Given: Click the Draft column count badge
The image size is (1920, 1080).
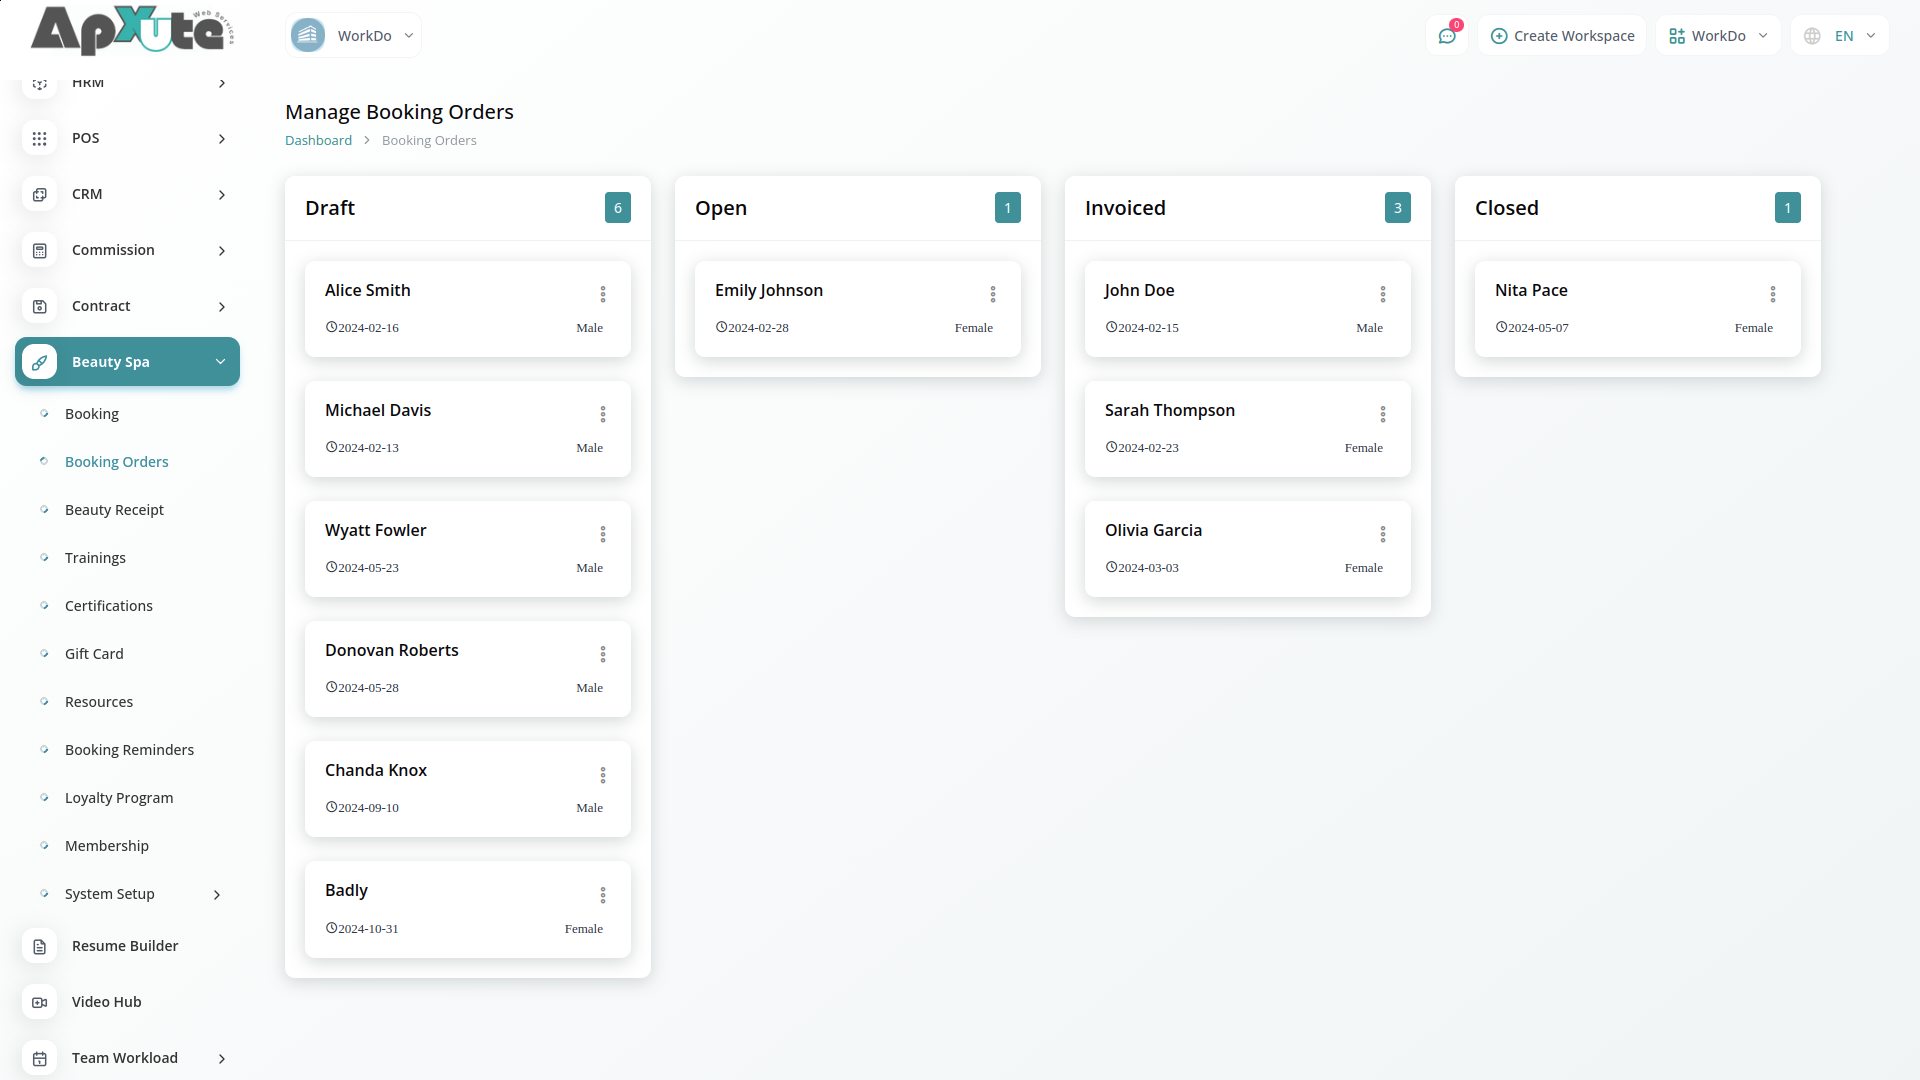Looking at the screenshot, I should tap(617, 208).
